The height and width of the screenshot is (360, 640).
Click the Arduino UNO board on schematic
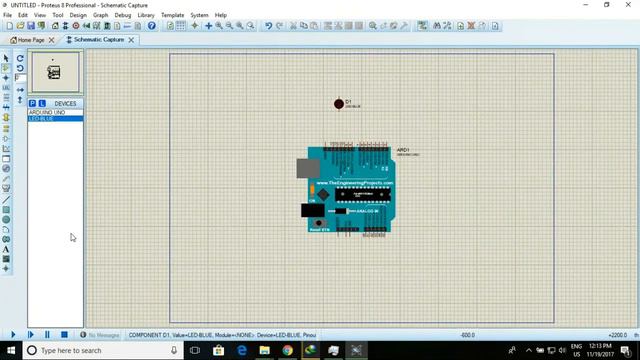coord(347,190)
